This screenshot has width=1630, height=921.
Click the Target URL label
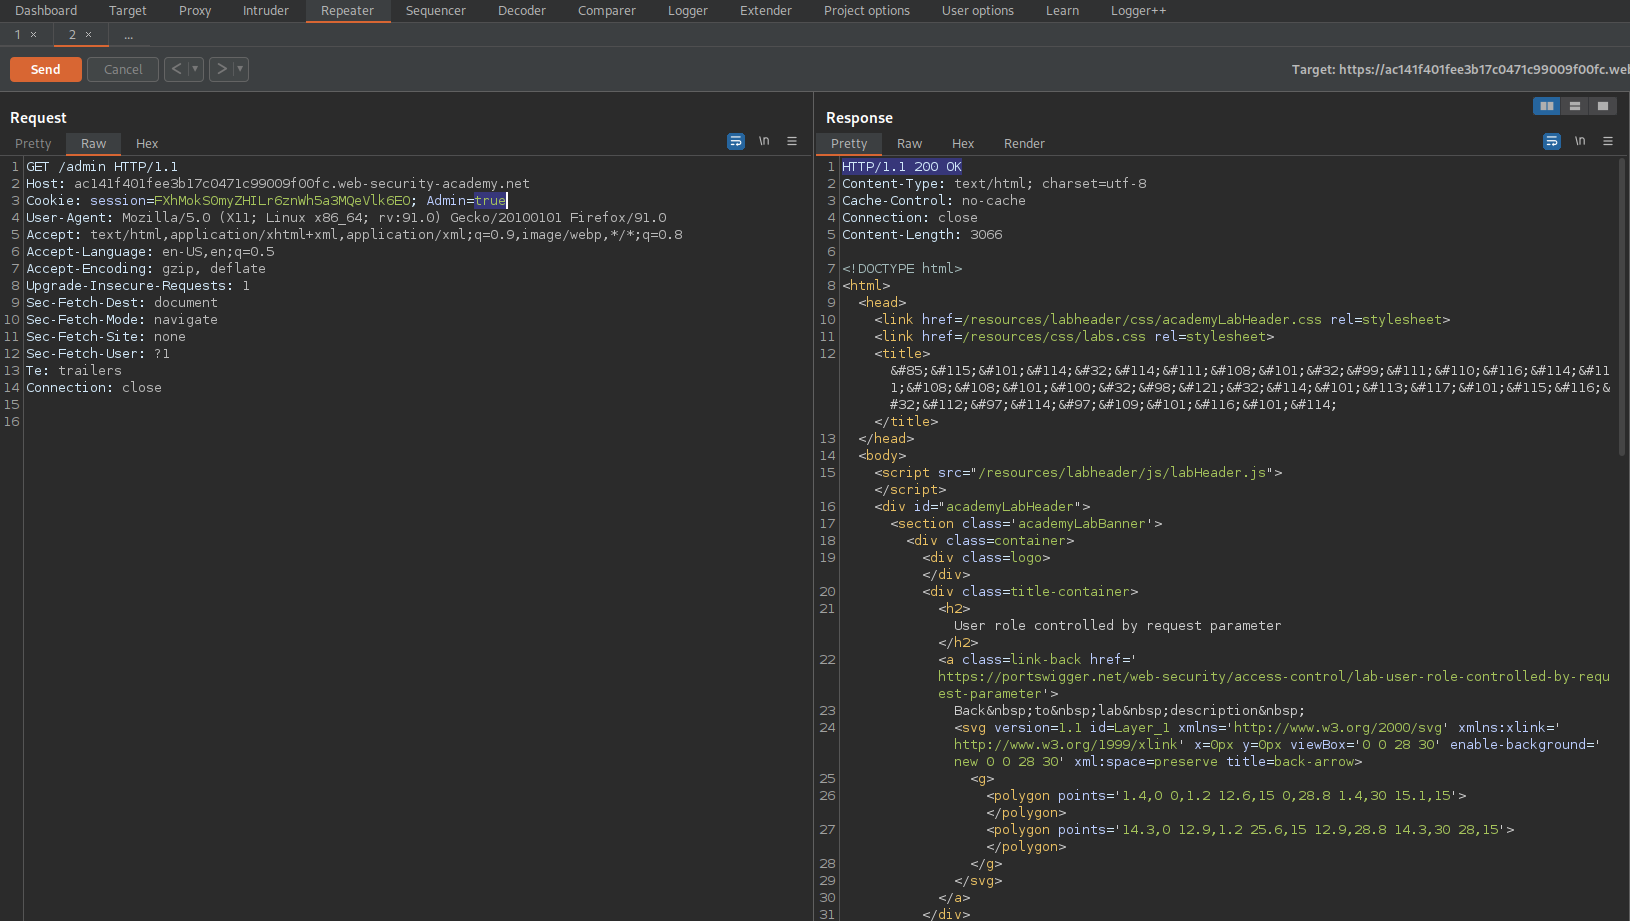pyautogui.click(x=1460, y=69)
